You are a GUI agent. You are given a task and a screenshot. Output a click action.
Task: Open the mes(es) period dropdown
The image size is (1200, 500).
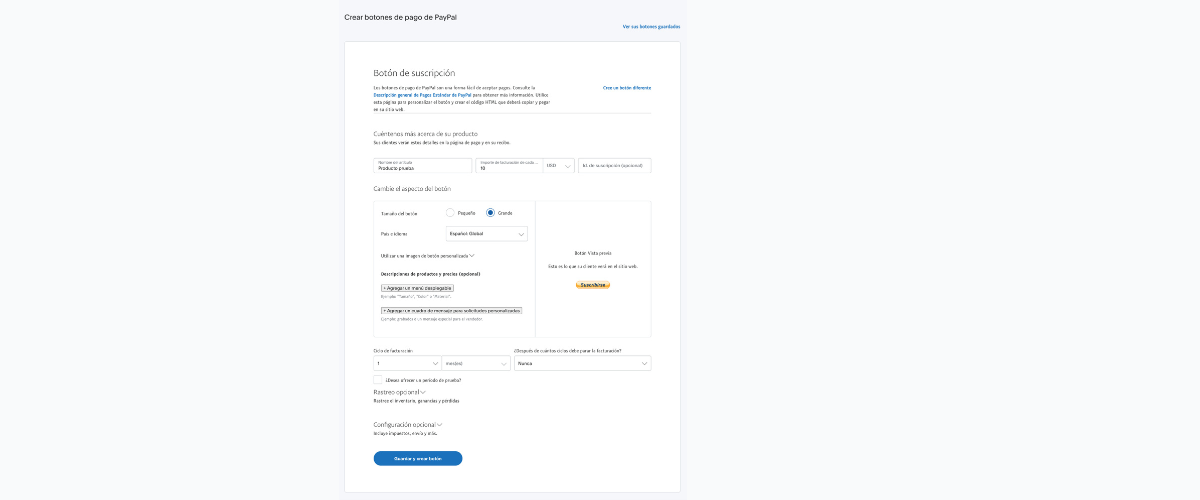coord(476,363)
